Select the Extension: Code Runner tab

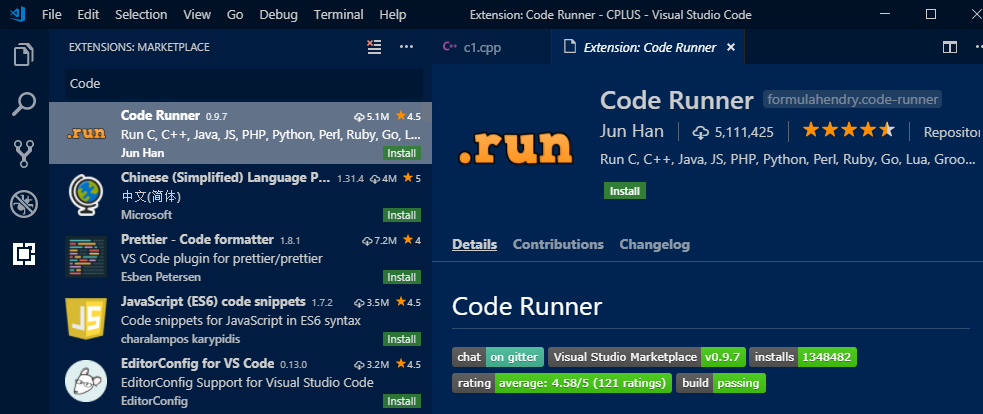click(x=649, y=47)
